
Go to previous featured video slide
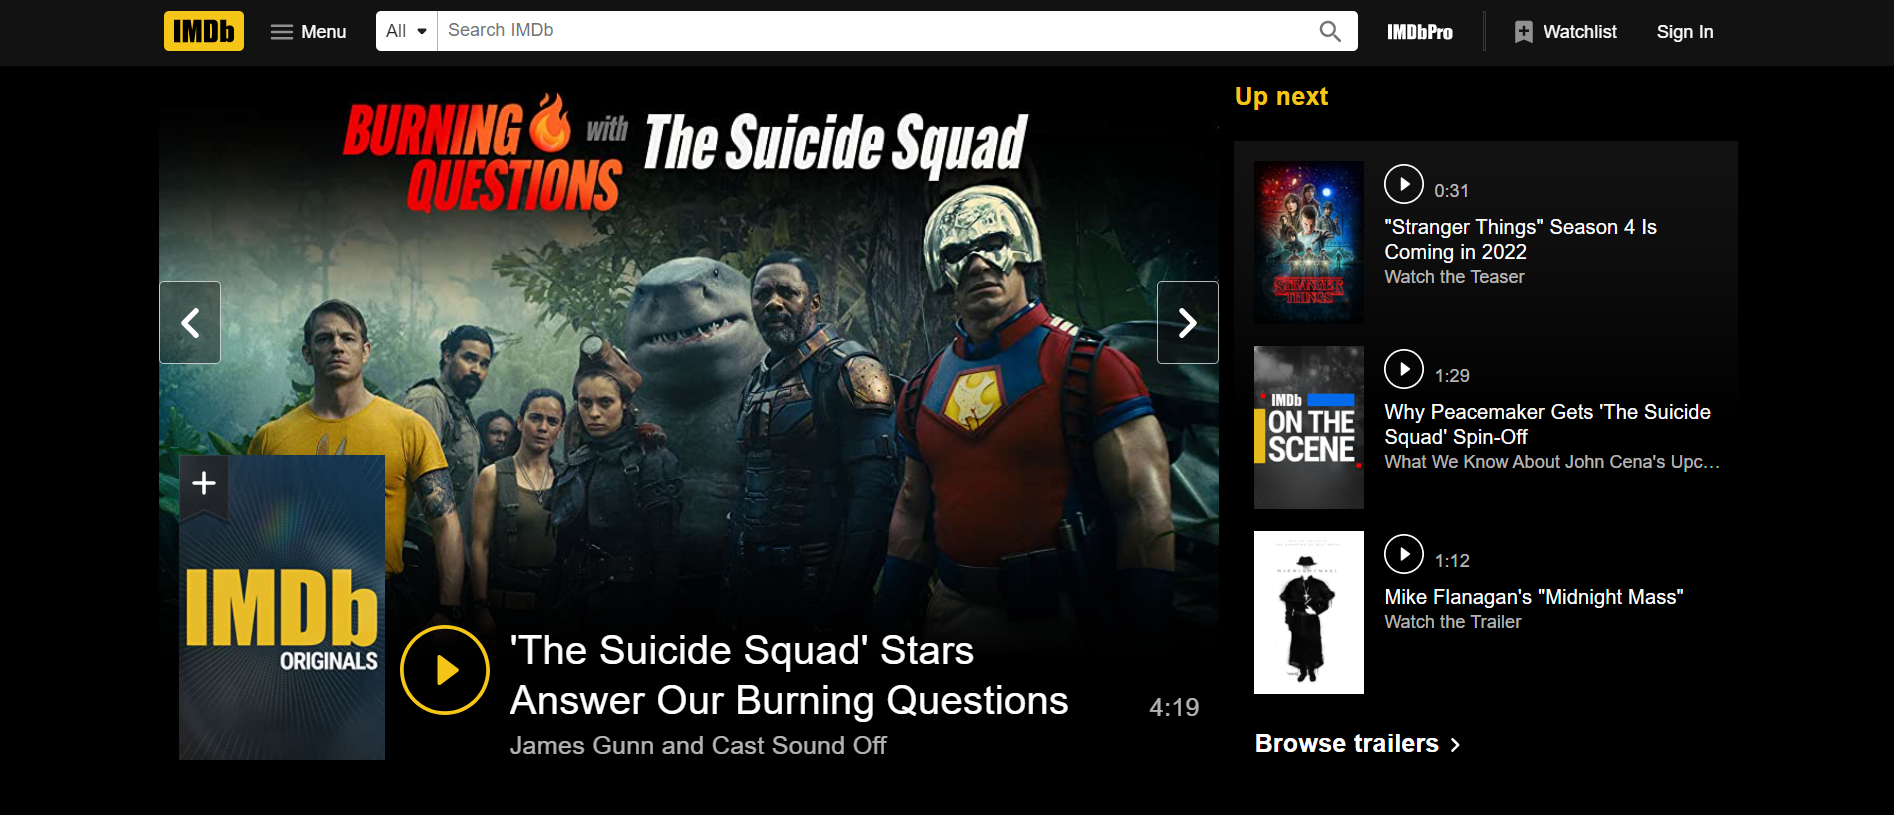[190, 322]
